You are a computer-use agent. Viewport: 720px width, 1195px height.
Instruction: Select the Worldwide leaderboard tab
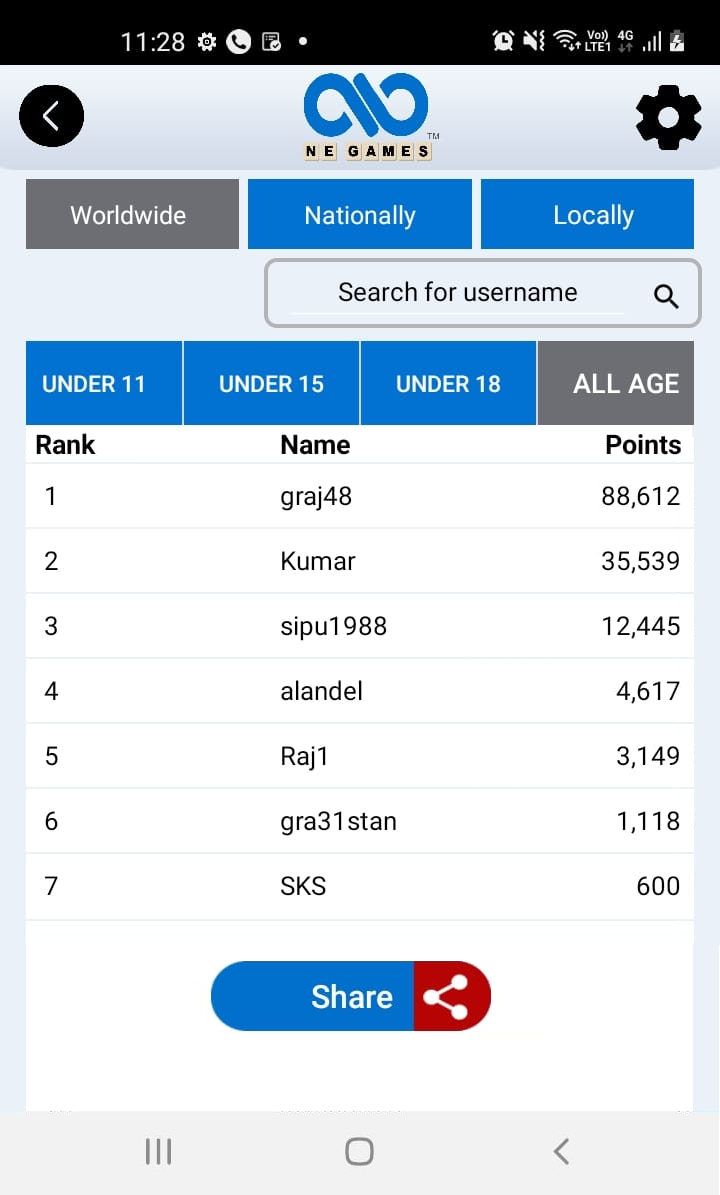(x=132, y=215)
